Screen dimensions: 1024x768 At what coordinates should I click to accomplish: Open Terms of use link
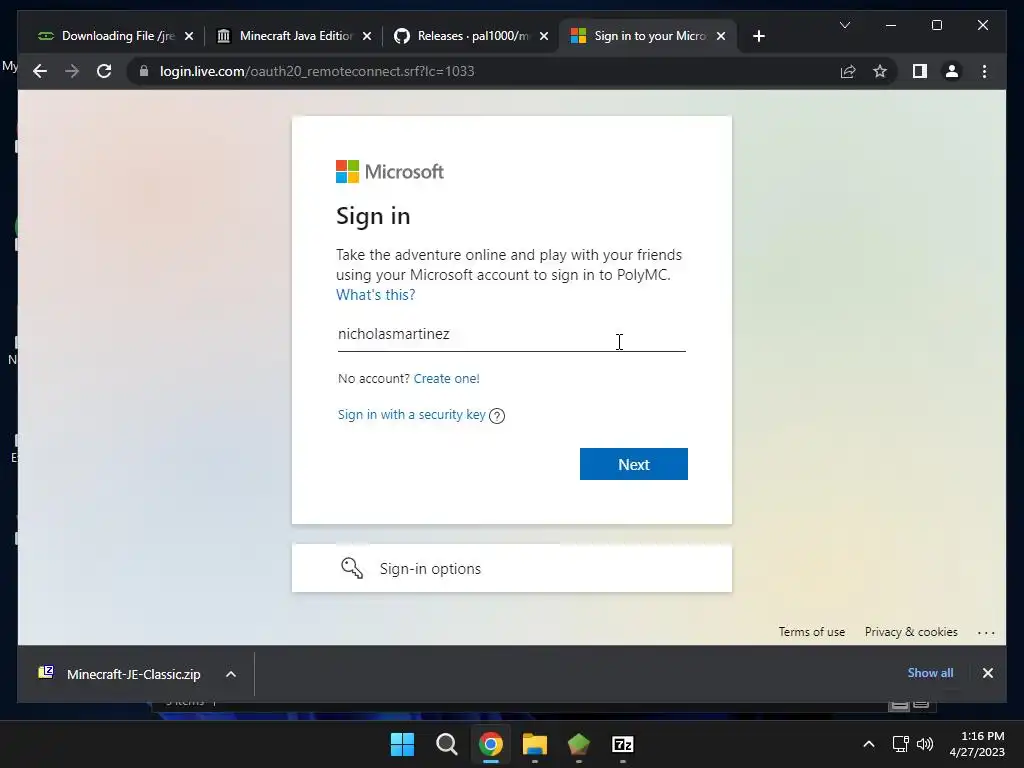(x=812, y=632)
